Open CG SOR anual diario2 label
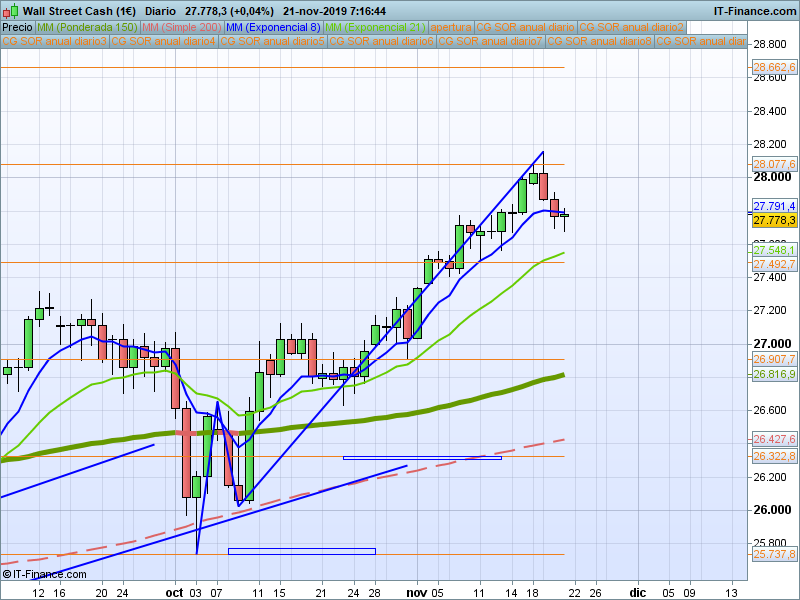Image resolution: width=800 pixels, height=600 pixels. coord(632,28)
